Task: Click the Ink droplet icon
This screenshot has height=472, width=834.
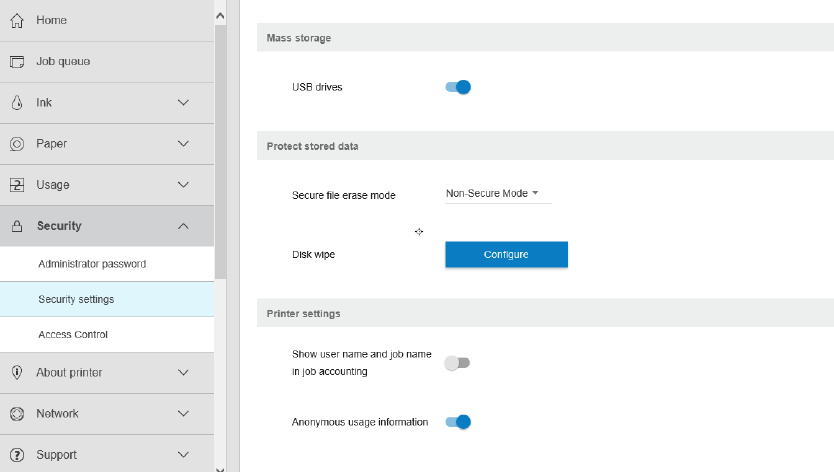Action: coord(17,103)
